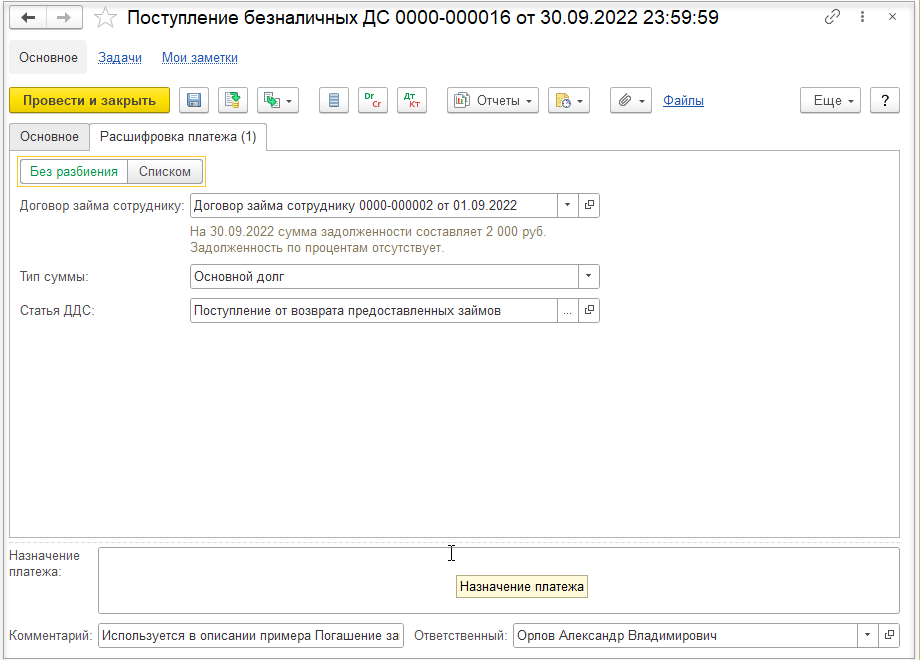The width and height of the screenshot is (920, 660).
Task: Open the Еще menu button
Action: coord(830,100)
